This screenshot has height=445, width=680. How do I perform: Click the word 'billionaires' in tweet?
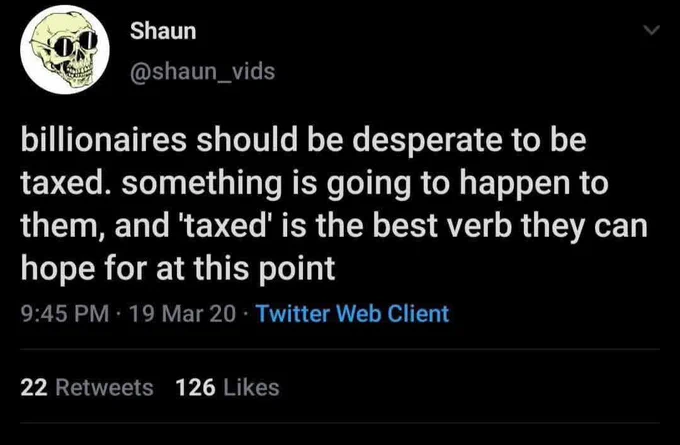point(104,140)
